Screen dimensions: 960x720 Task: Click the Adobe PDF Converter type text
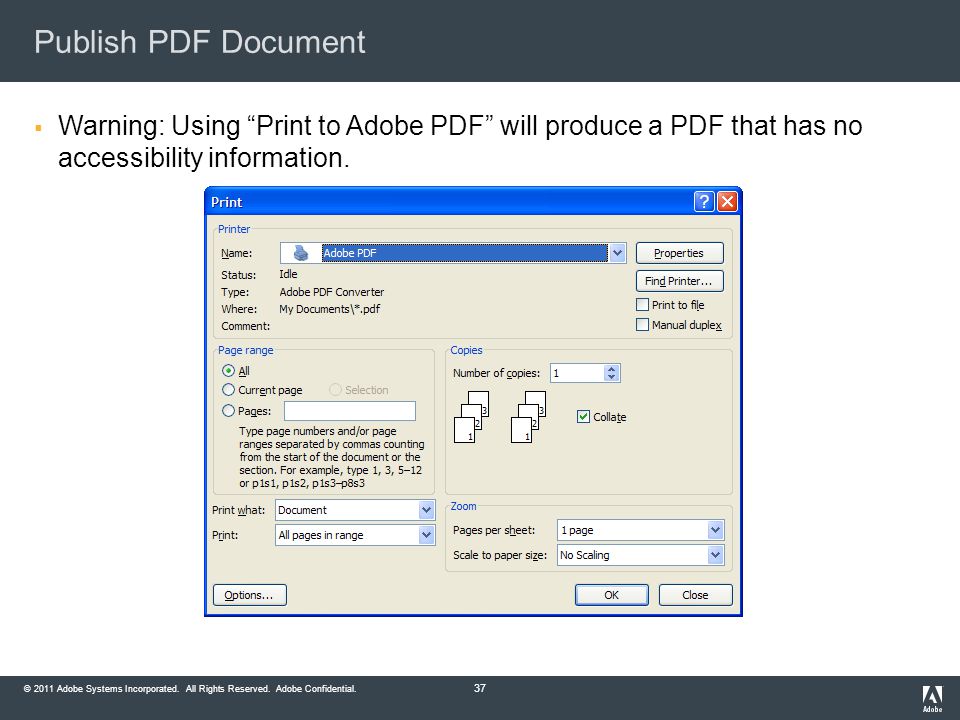coord(332,292)
